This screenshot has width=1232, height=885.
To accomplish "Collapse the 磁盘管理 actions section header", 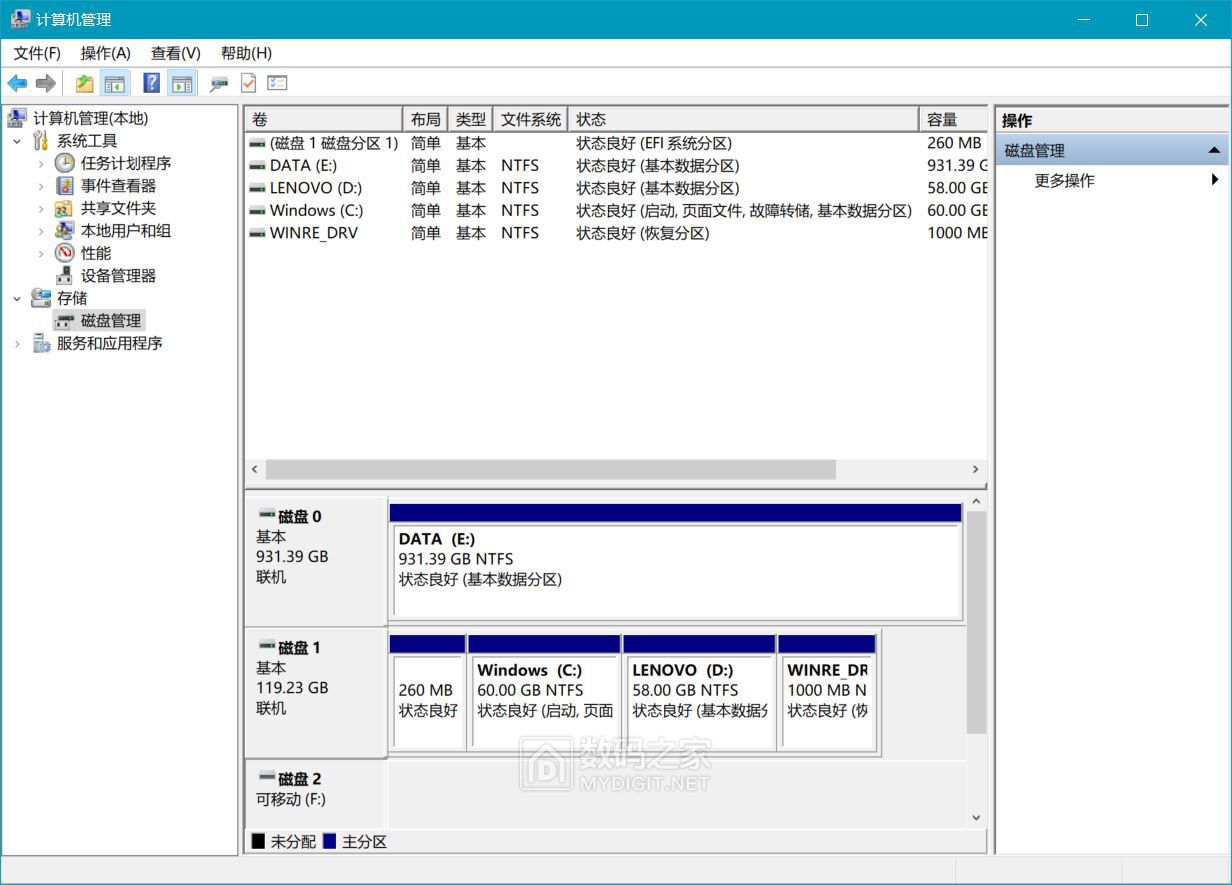I will [1213, 151].
